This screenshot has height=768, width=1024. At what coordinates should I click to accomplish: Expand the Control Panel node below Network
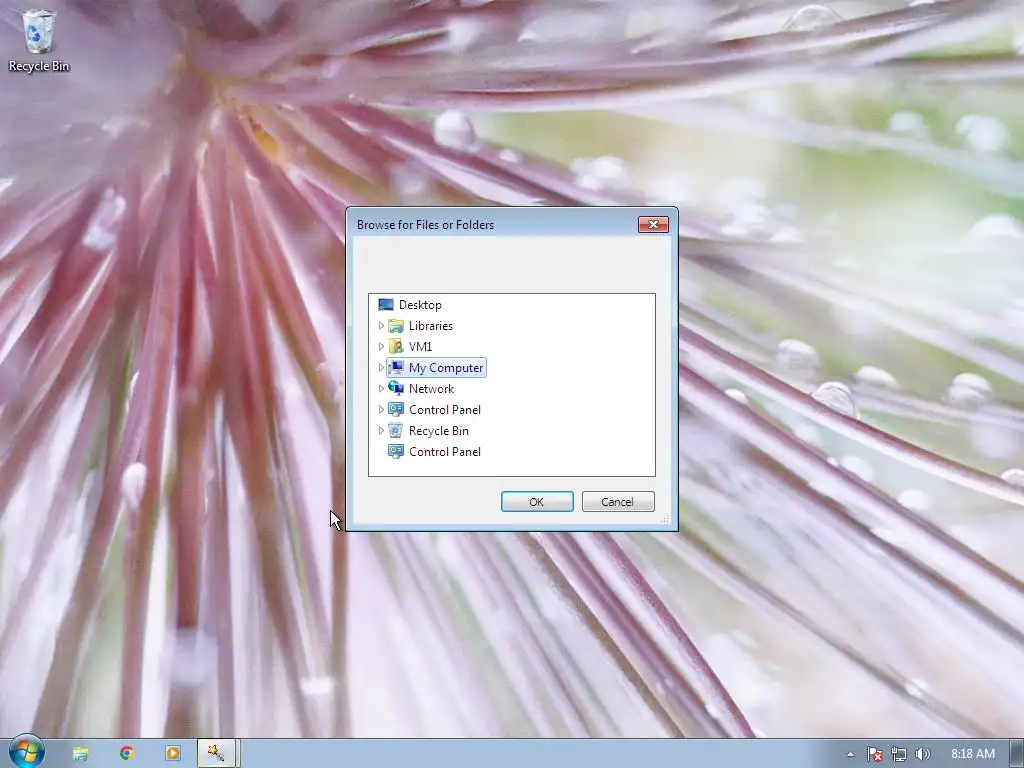[381, 409]
